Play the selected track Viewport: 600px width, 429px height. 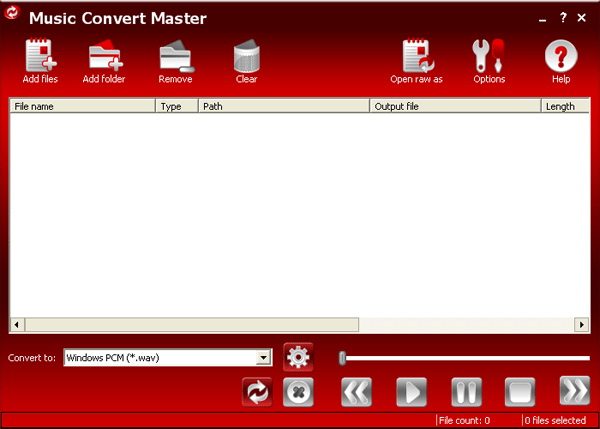pos(411,392)
